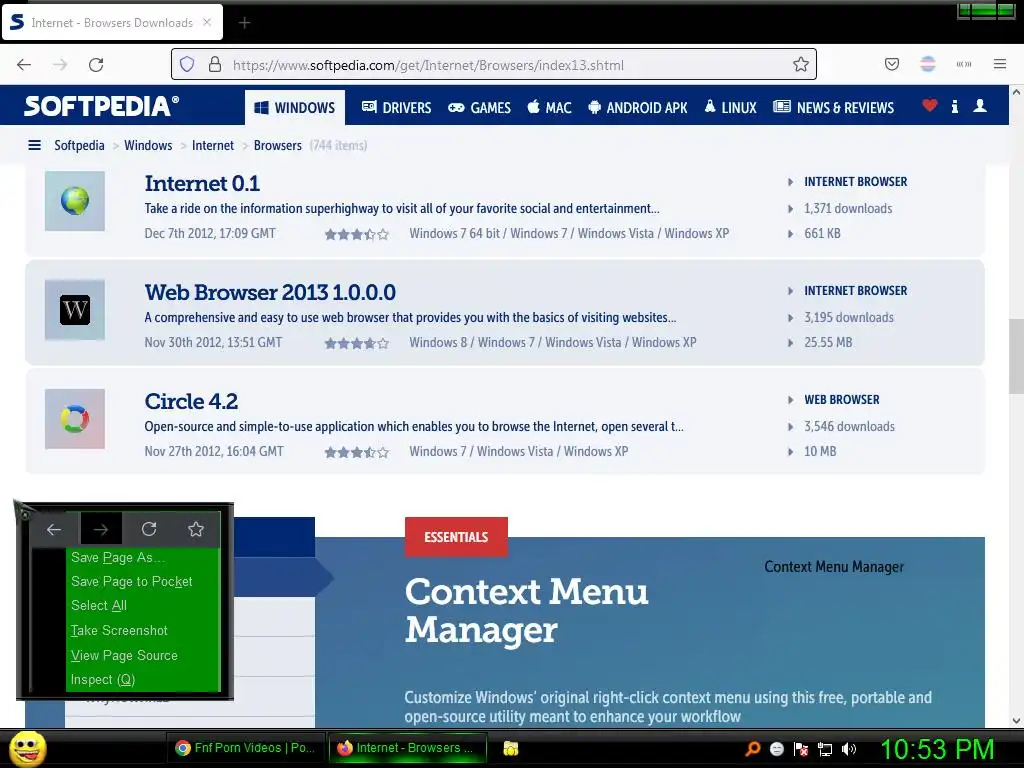Switch to Firefox Internet - Browsers taskbar button

tap(408, 748)
